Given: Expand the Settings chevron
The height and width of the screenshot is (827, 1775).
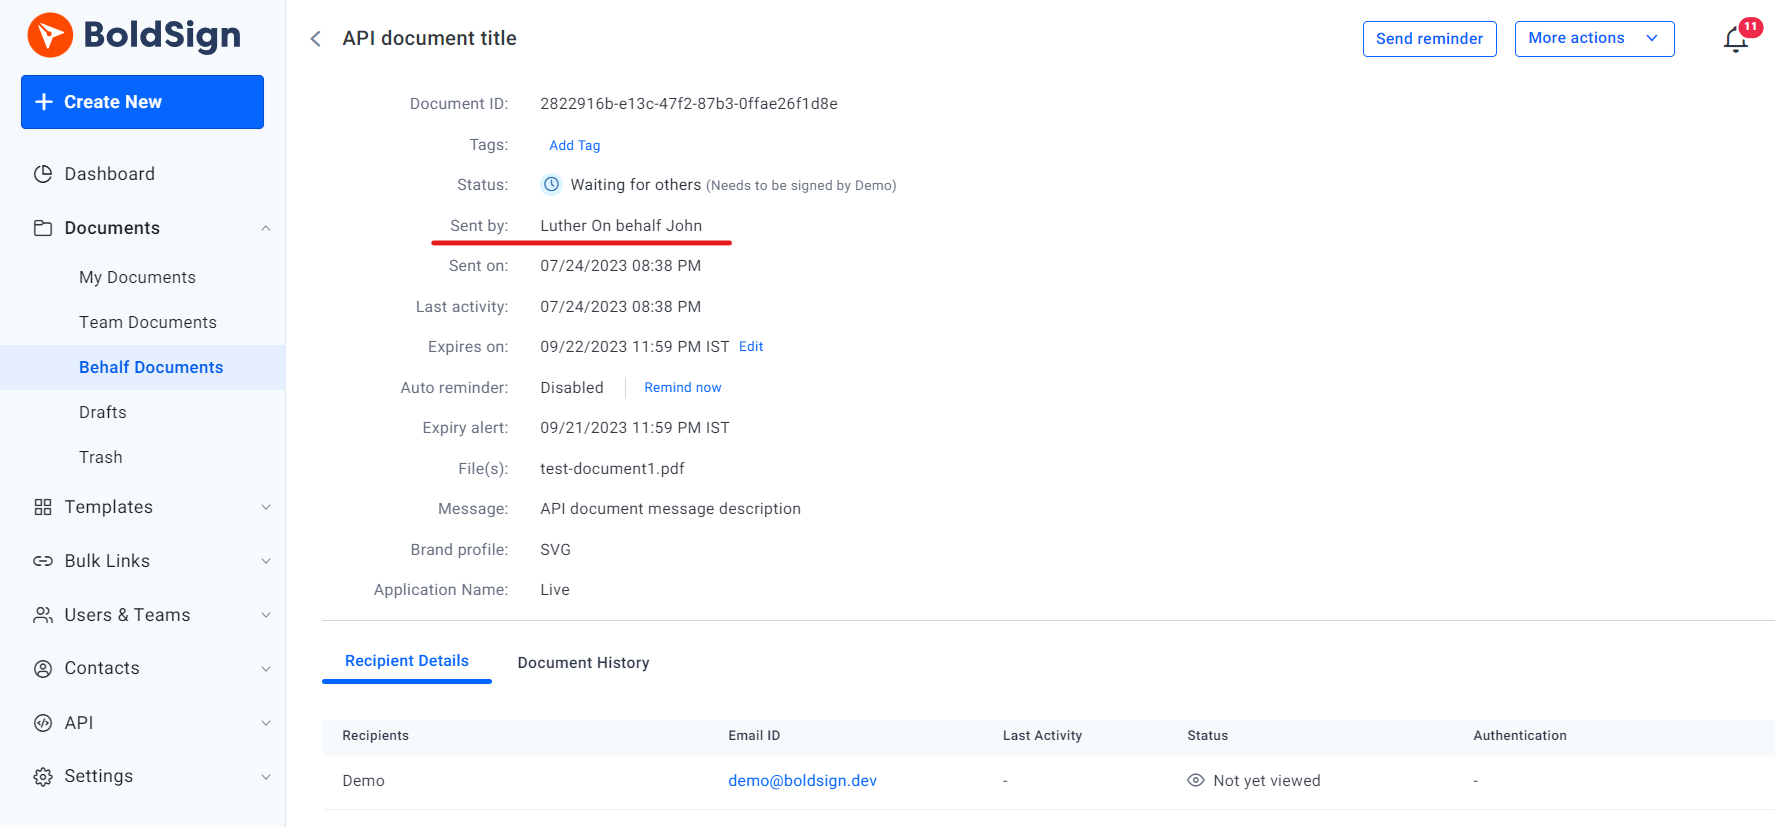Looking at the screenshot, I should click(x=266, y=777).
